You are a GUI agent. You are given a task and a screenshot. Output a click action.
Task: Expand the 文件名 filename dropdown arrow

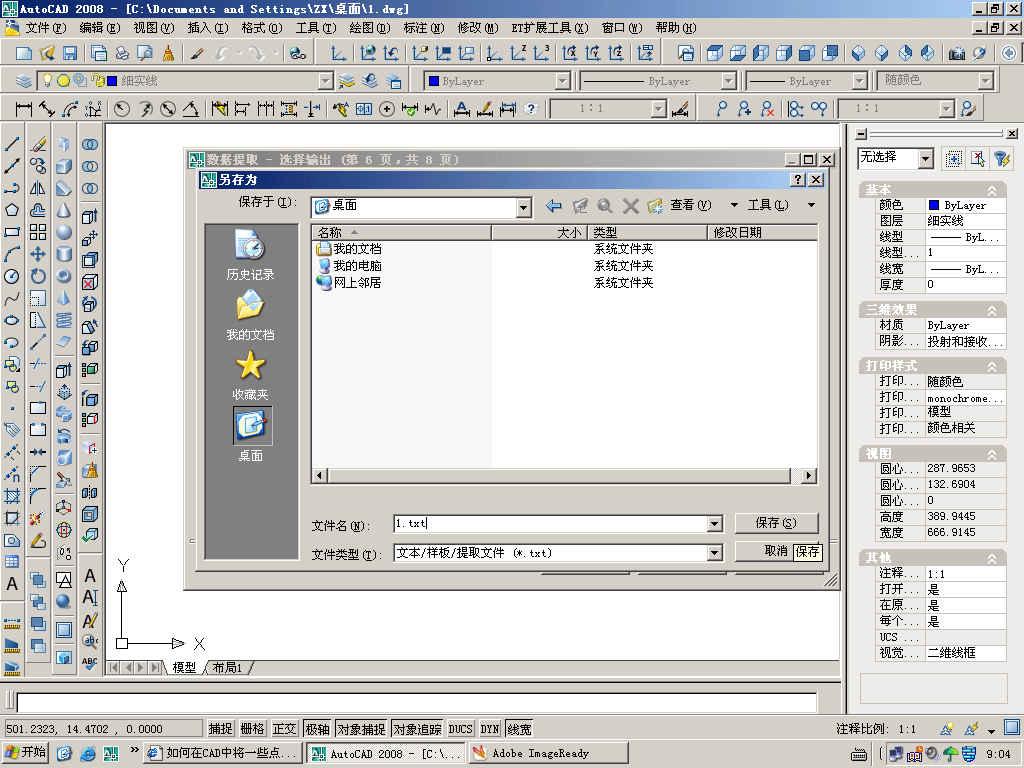tap(714, 524)
